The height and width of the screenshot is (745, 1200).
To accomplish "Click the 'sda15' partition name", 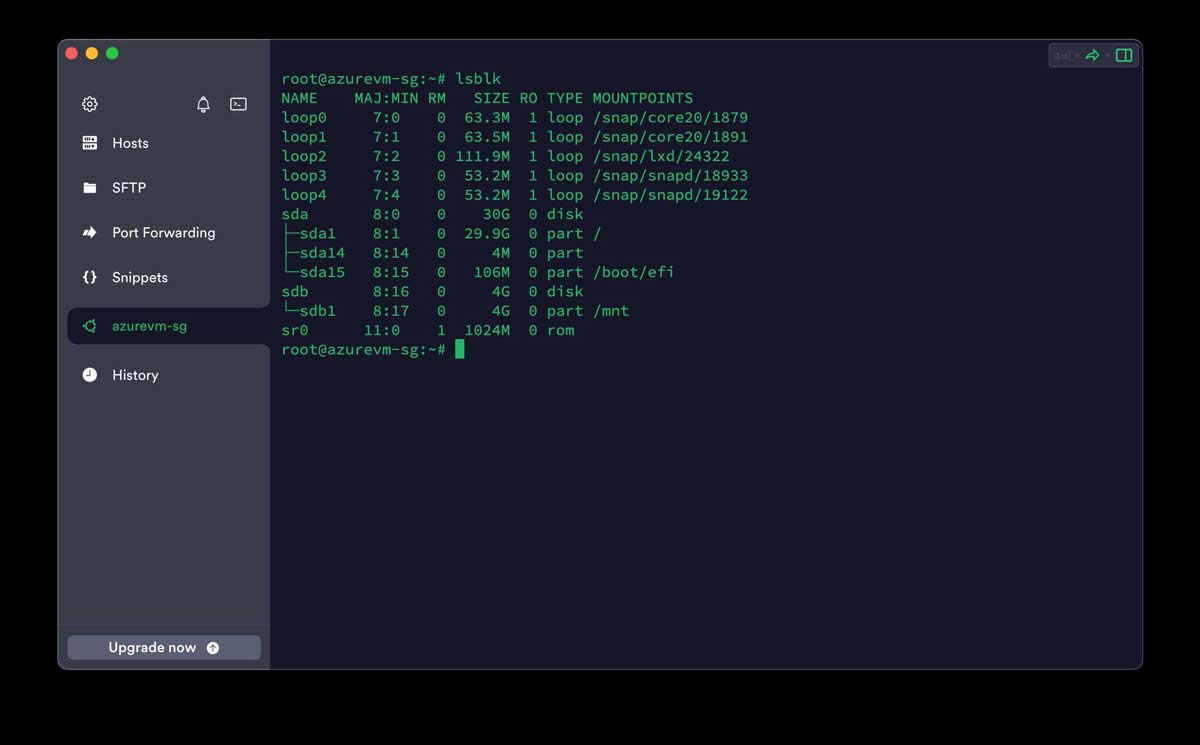I will pyautogui.click(x=322, y=272).
